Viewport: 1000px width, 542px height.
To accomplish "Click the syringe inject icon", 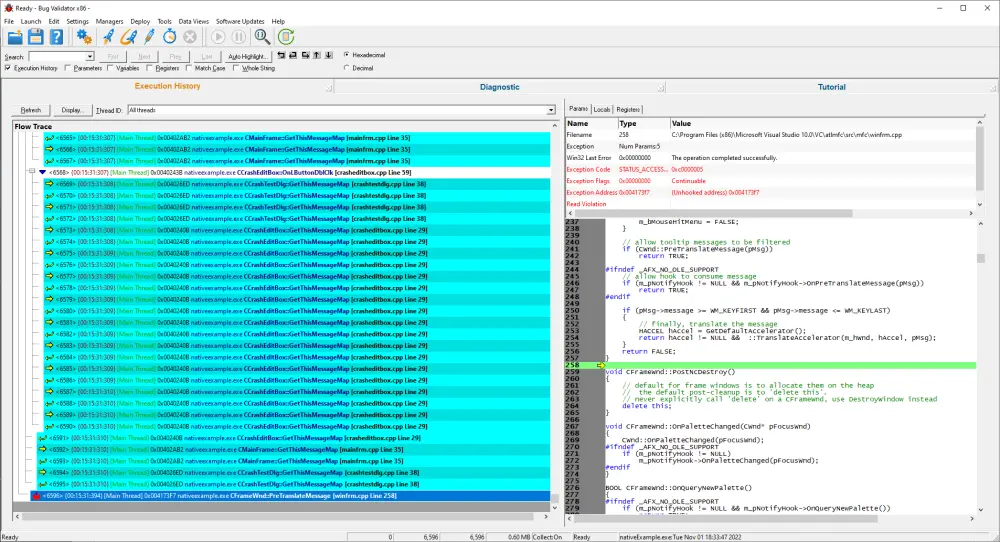I will pyautogui.click(x=149, y=37).
